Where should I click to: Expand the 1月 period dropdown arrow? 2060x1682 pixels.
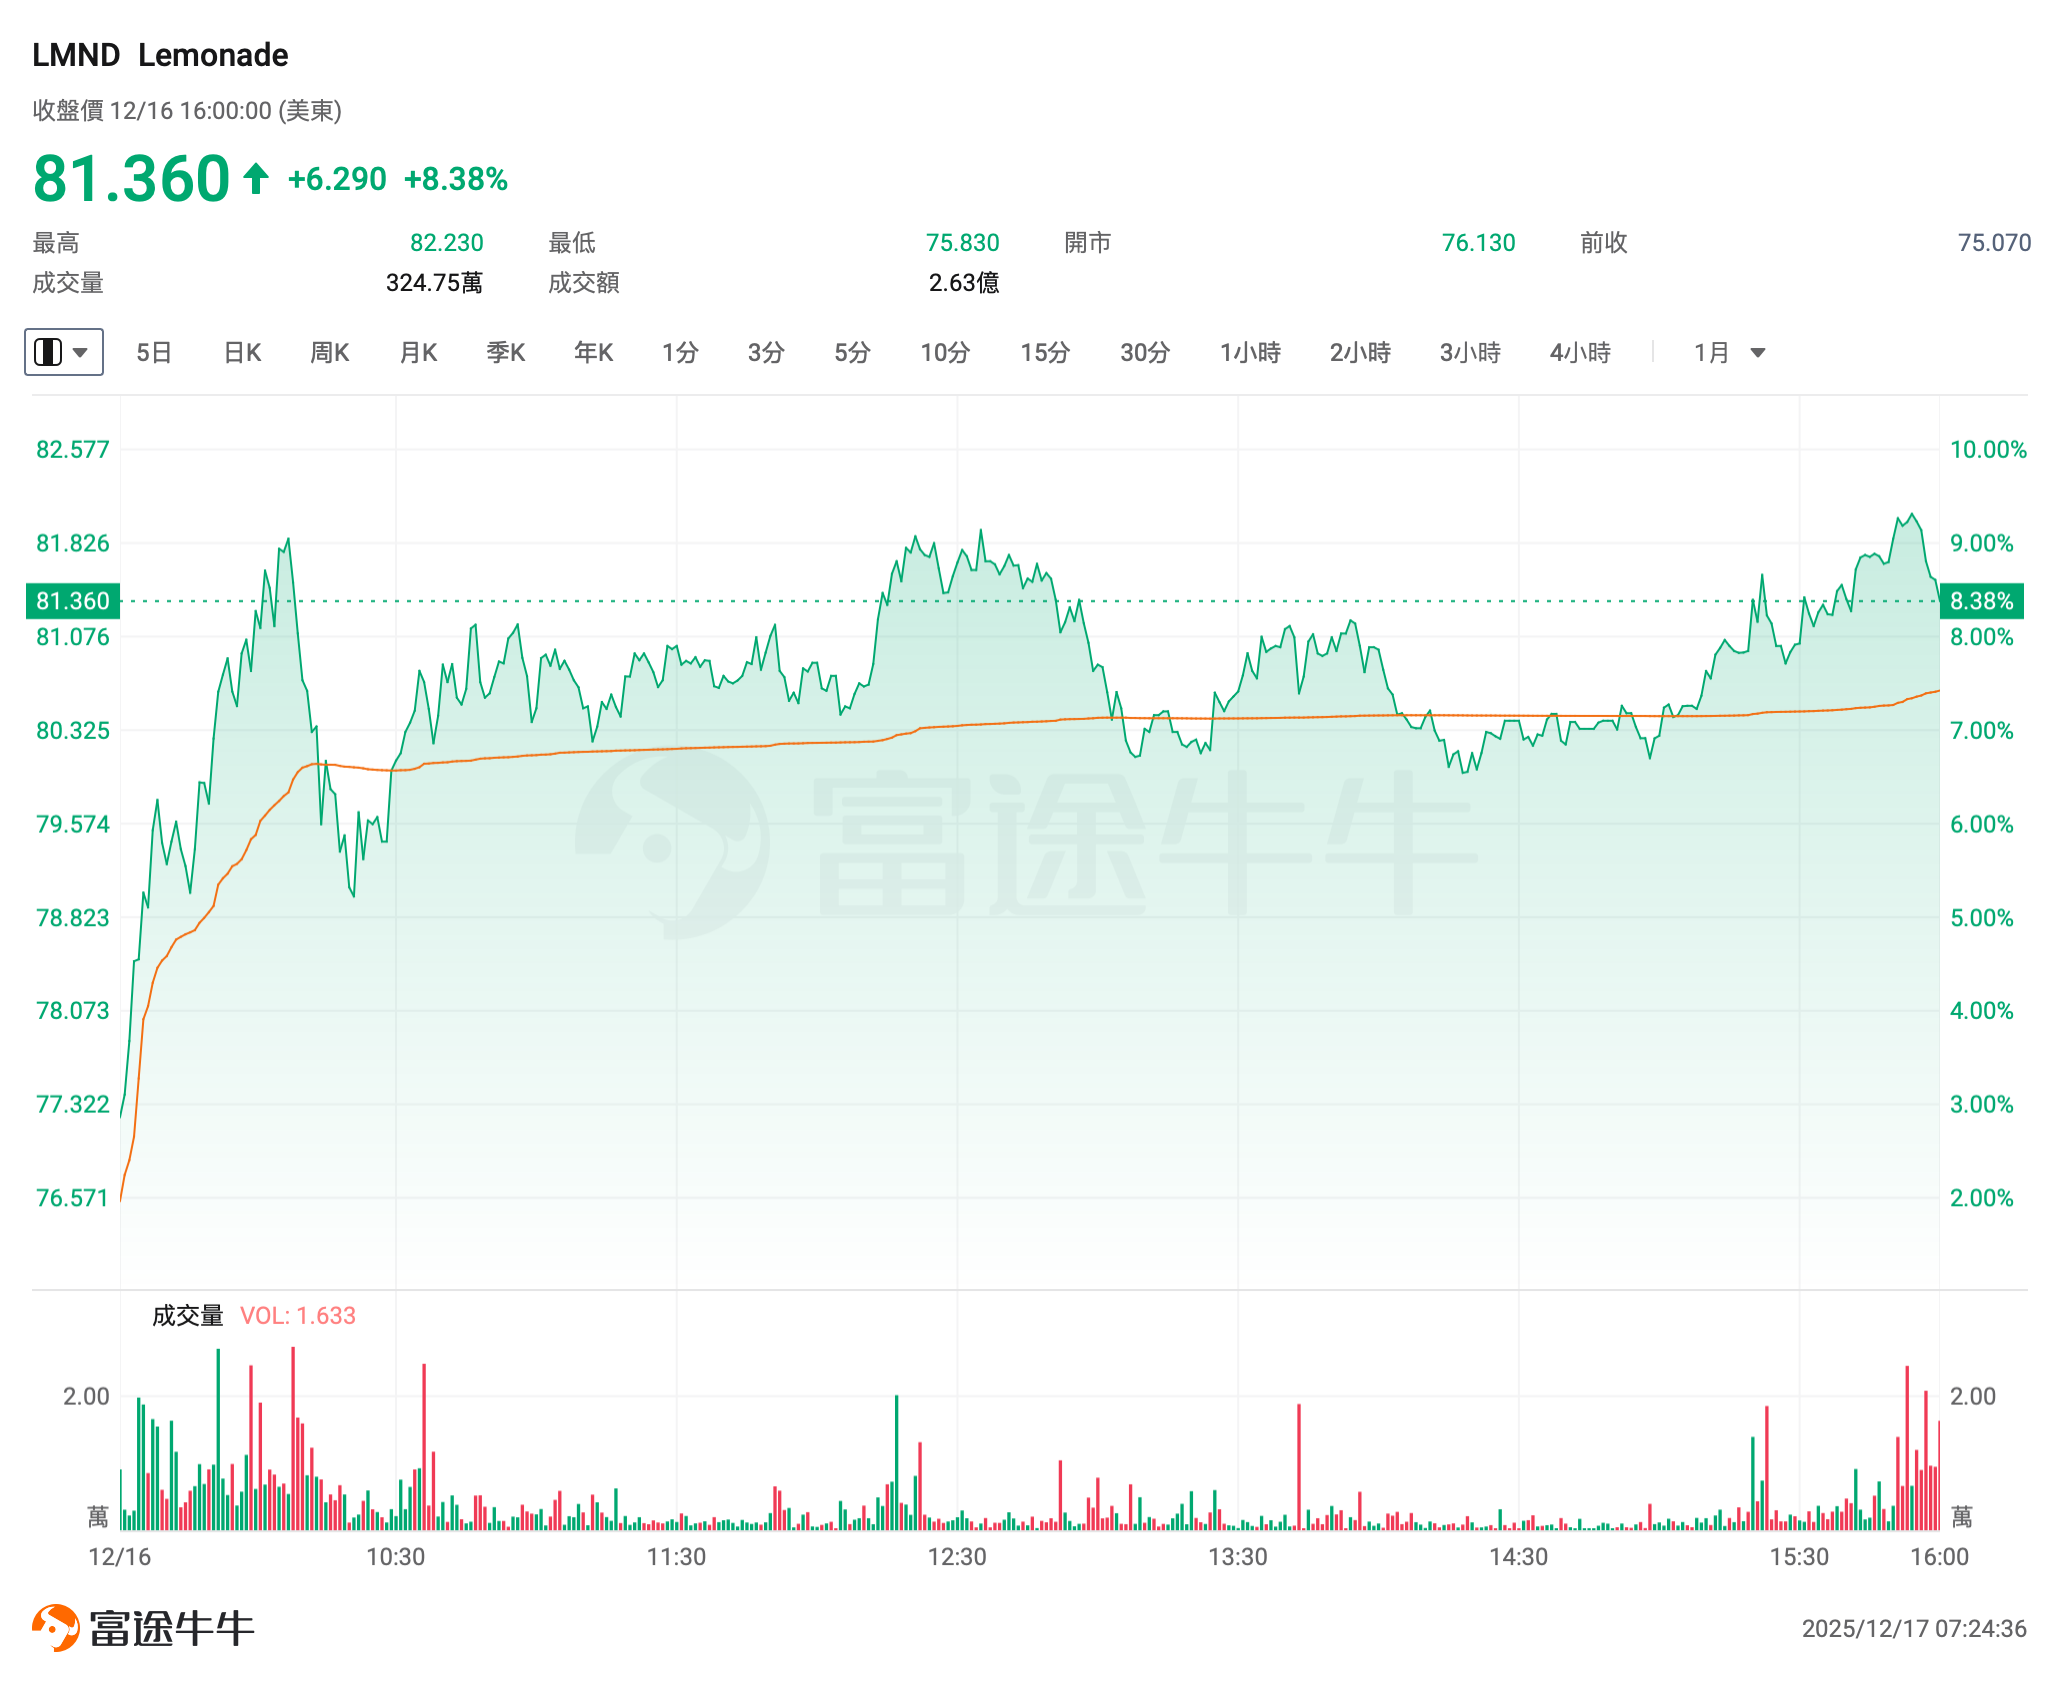(x=1758, y=352)
